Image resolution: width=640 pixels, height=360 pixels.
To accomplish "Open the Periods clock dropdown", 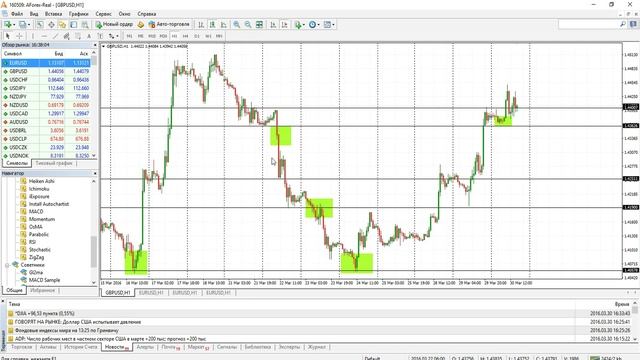I will (314, 25).
